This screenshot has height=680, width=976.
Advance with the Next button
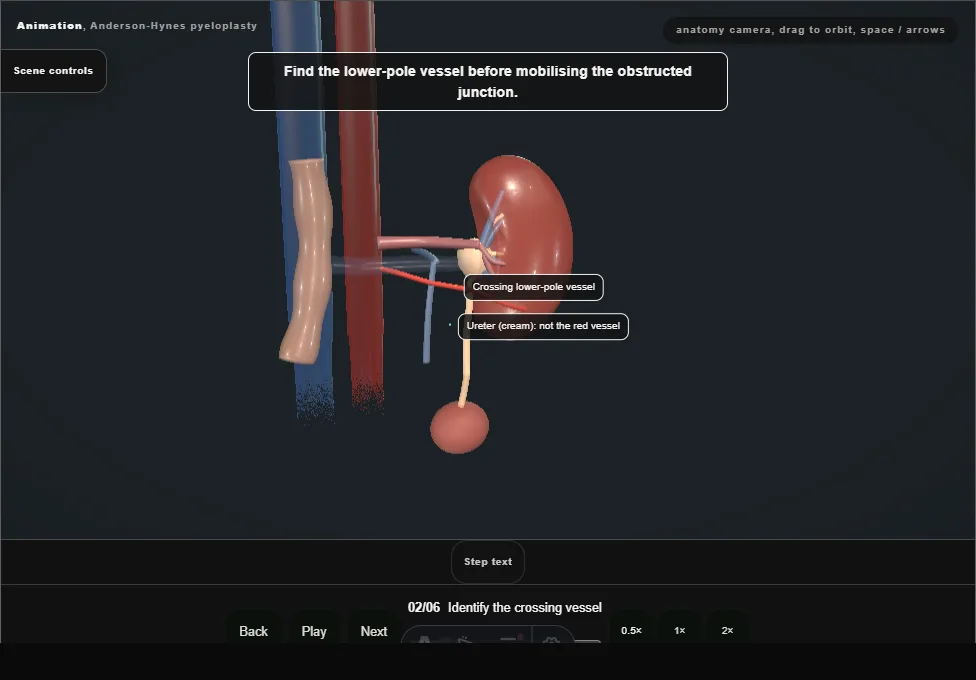373,631
